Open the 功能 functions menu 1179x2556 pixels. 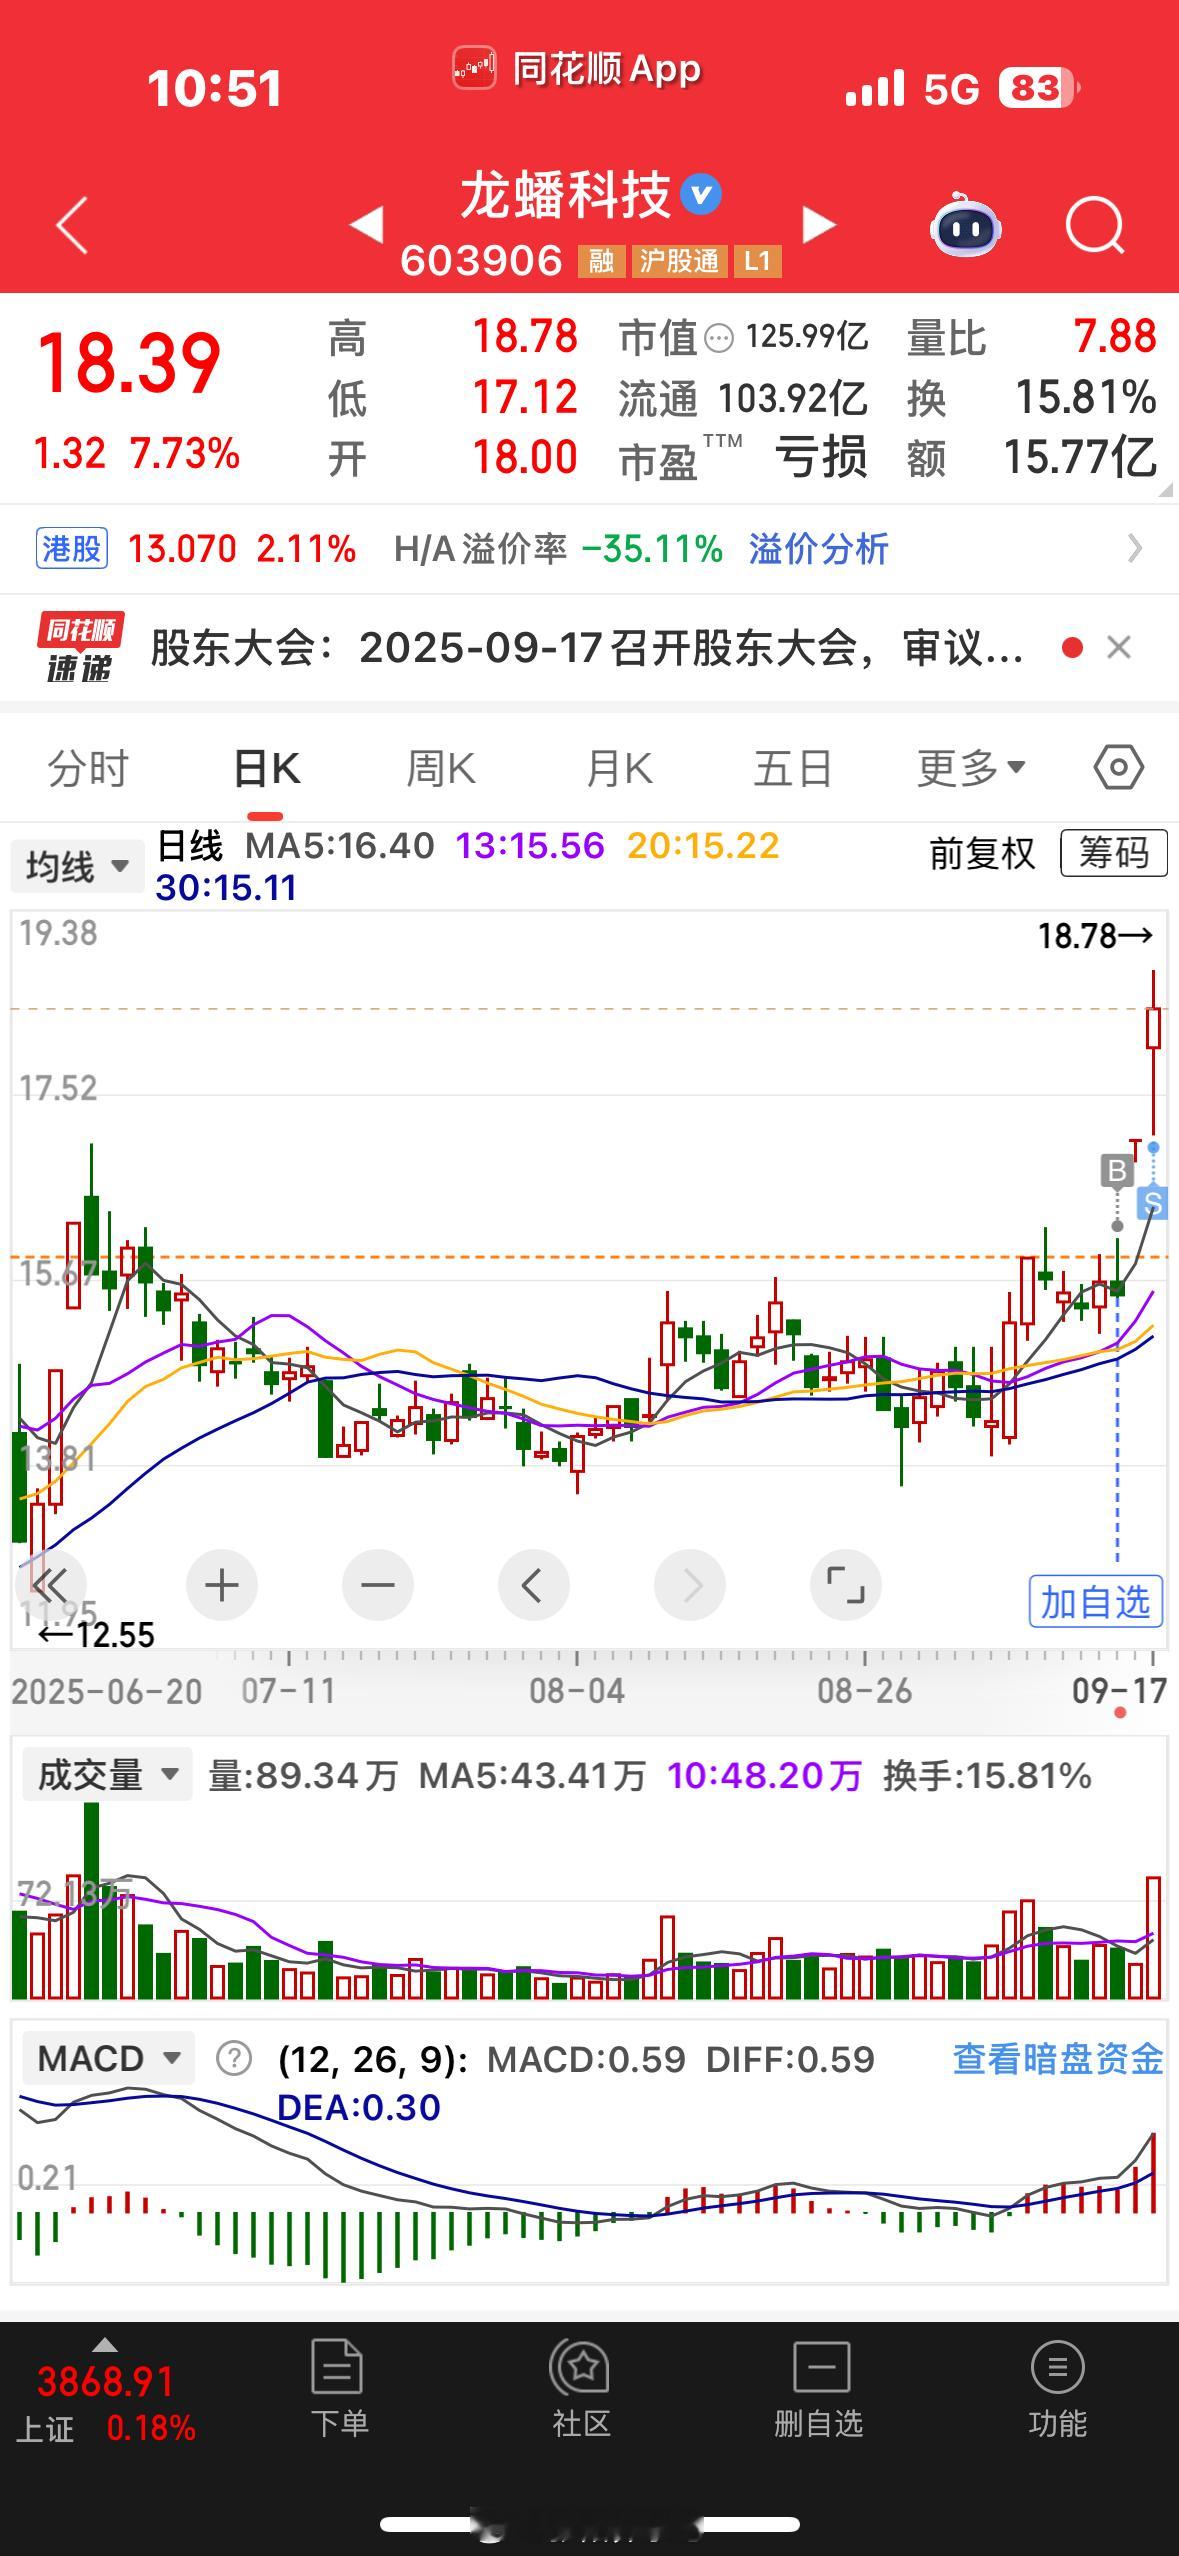pos(1057,2390)
